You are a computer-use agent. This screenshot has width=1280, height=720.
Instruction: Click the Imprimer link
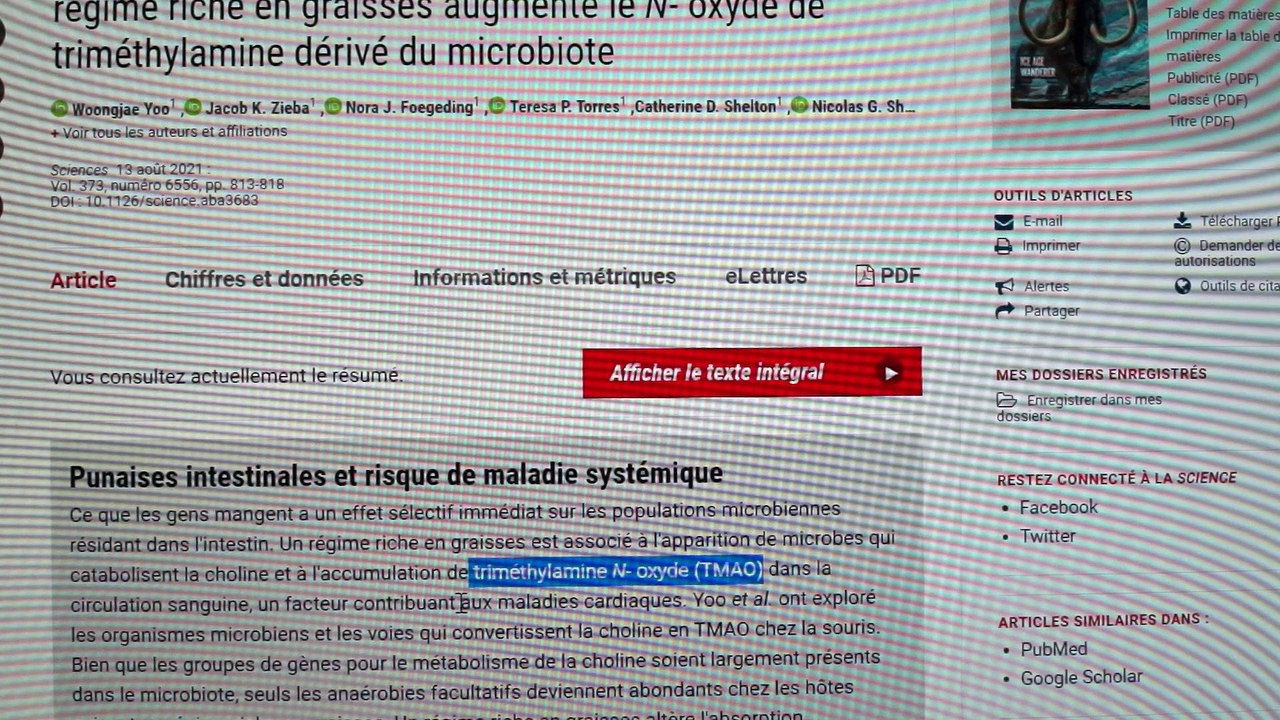coord(1051,245)
